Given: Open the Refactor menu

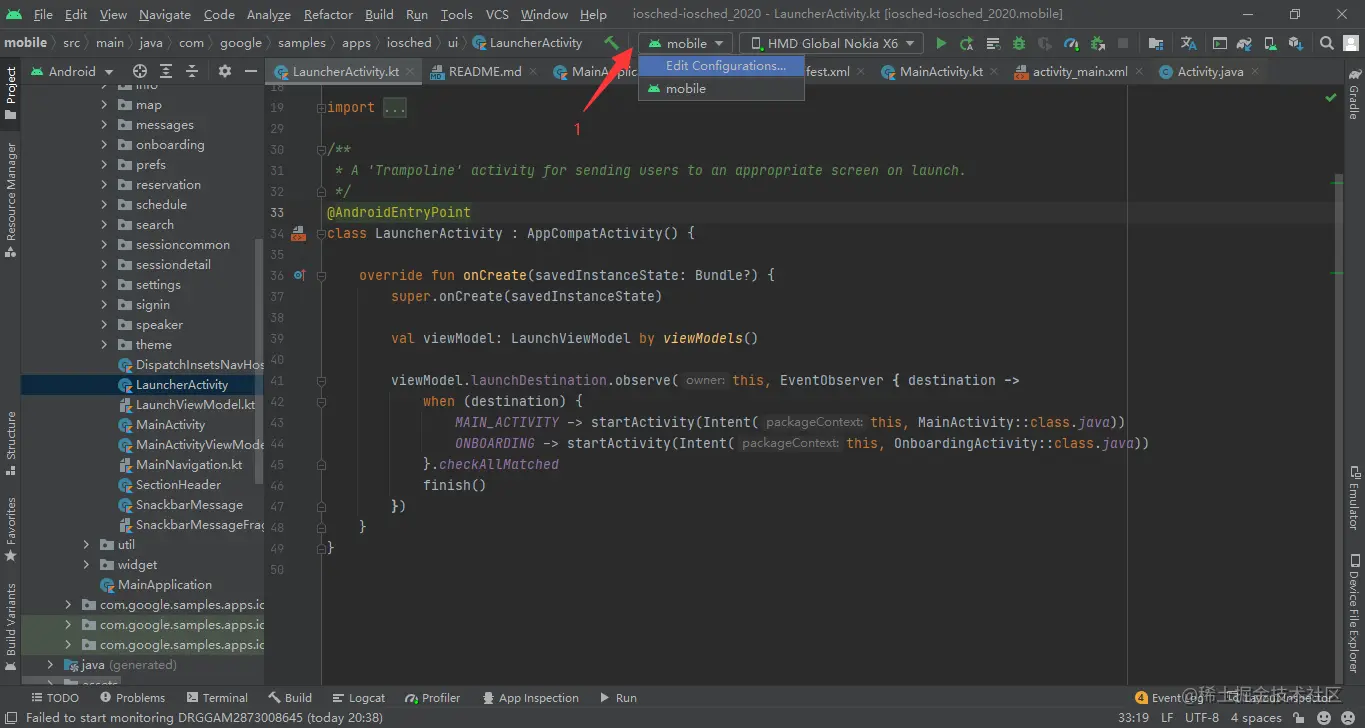Looking at the screenshot, I should point(328,15).
